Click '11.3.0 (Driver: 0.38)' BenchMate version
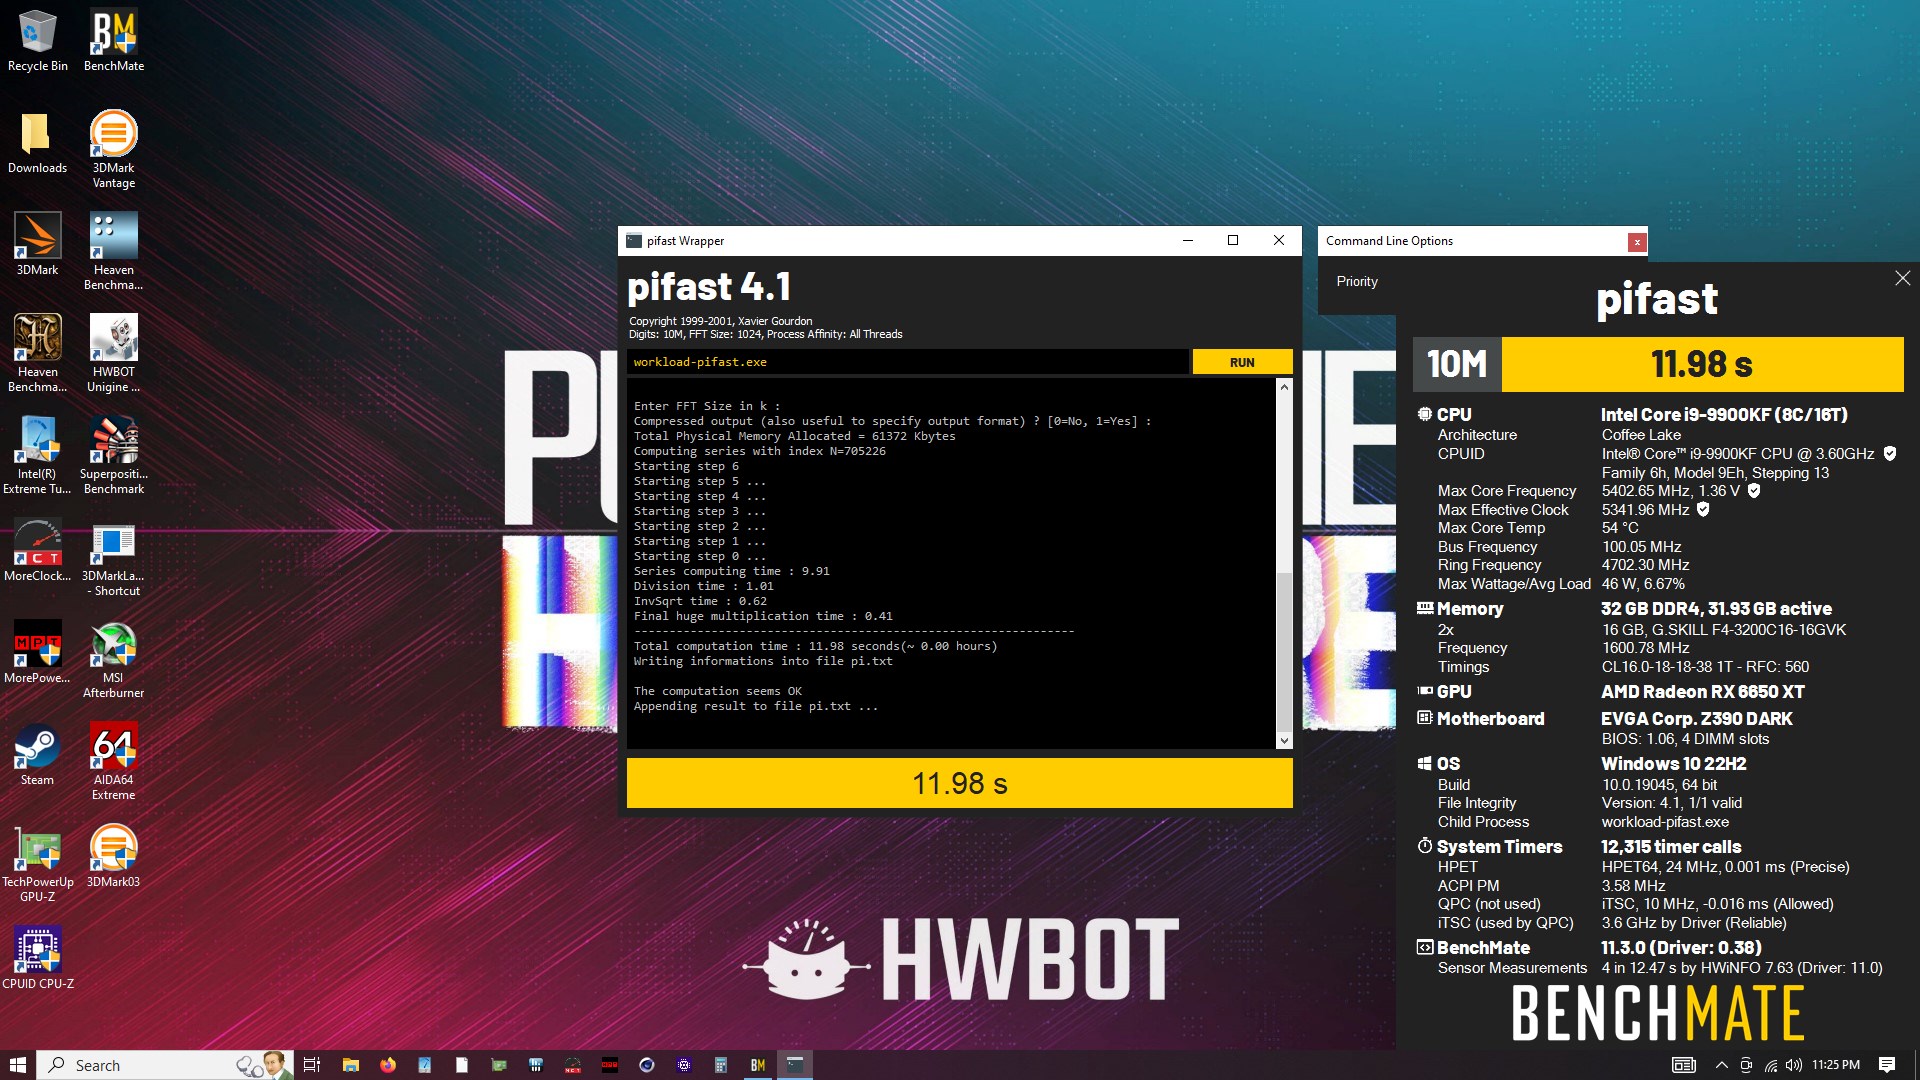This screenshot has height=1080, width=1920. [x=1681, y=948]
